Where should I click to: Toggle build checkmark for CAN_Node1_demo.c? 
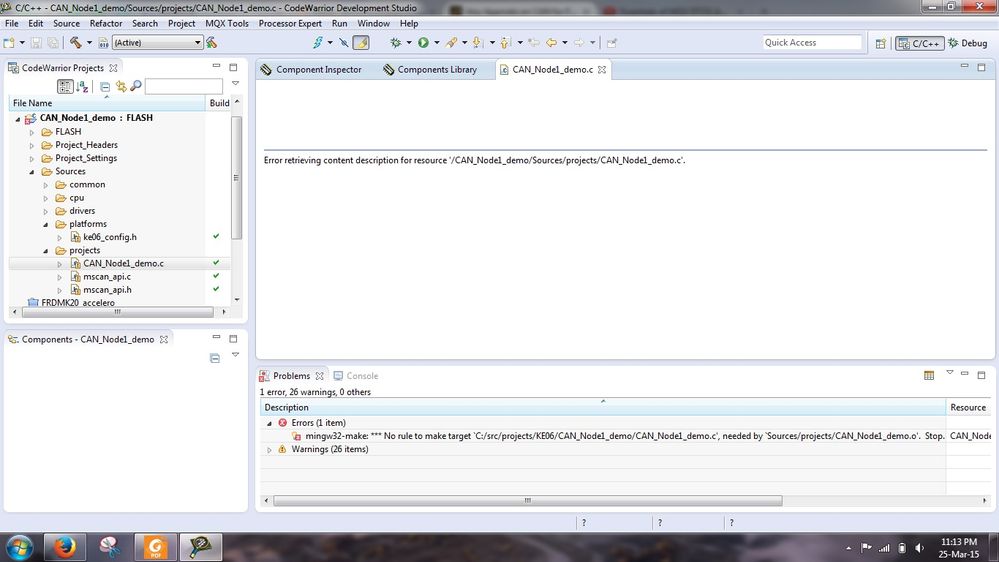(216, 263)
